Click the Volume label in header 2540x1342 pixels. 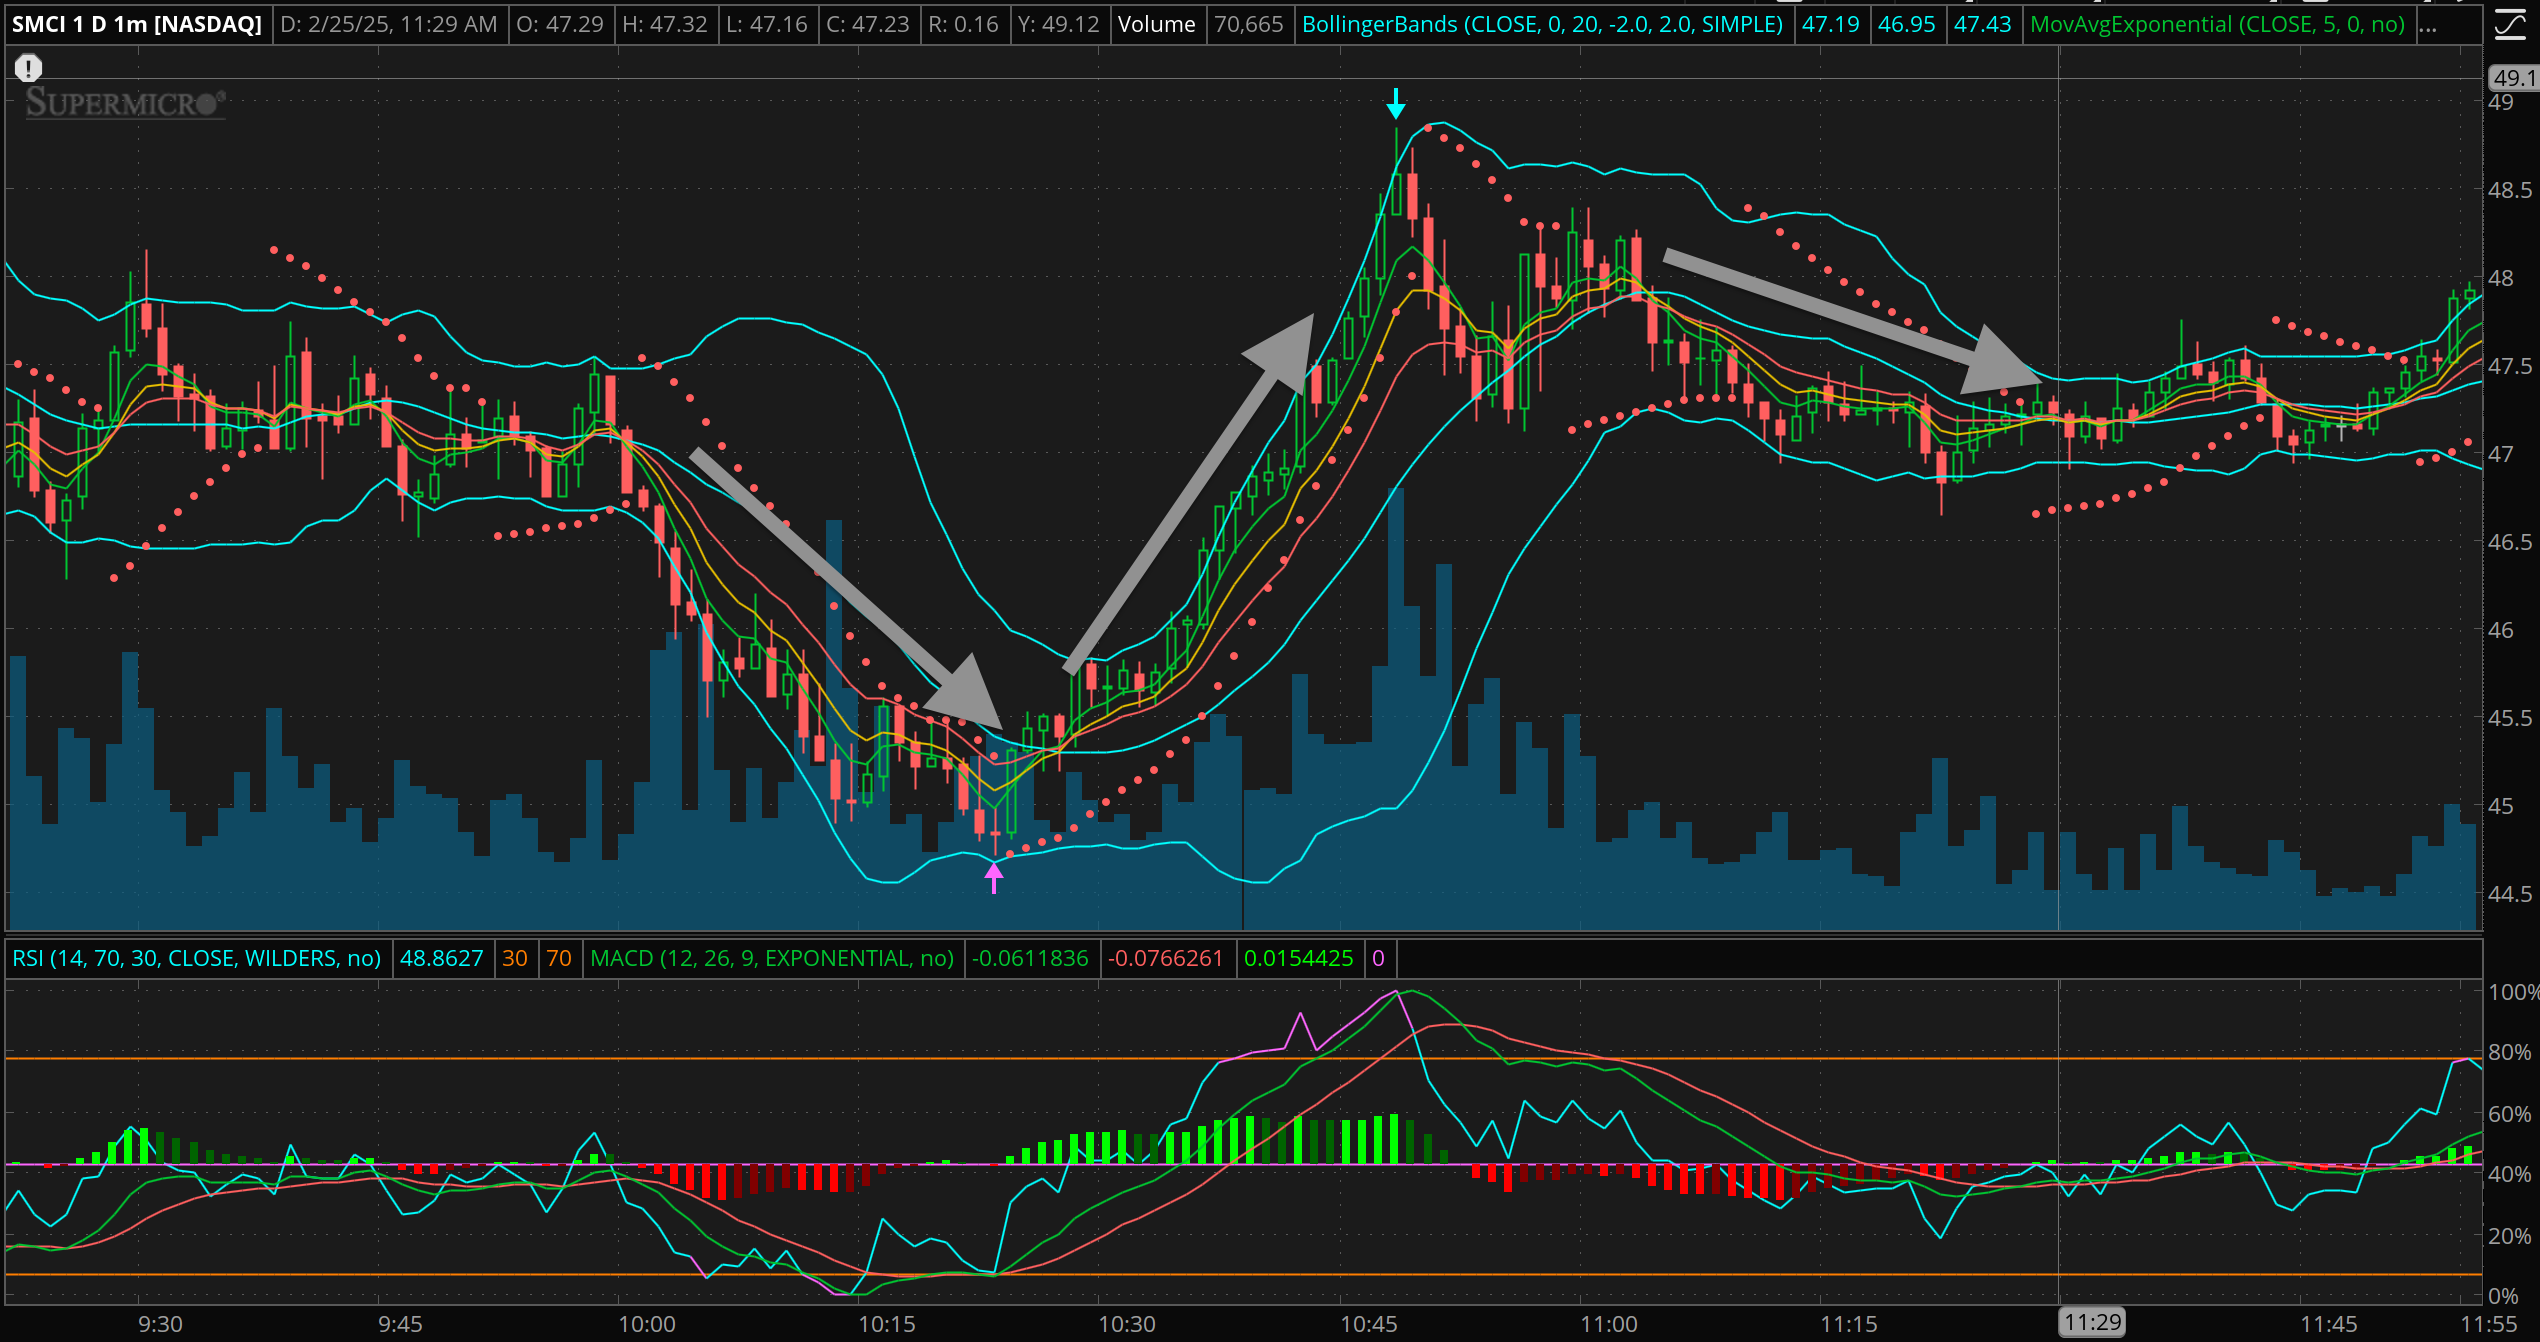pos(1156,24)
